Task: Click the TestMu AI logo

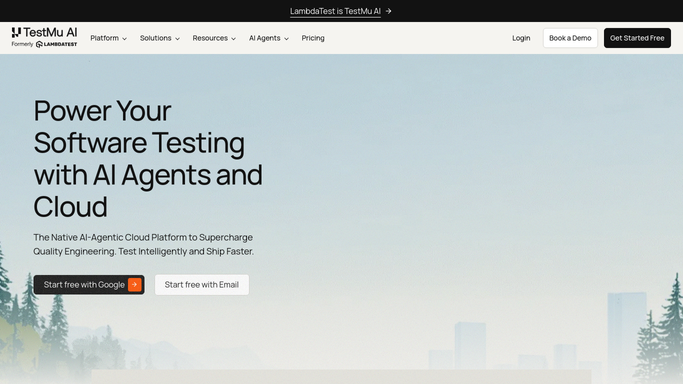Action: (x=44, y=33)
